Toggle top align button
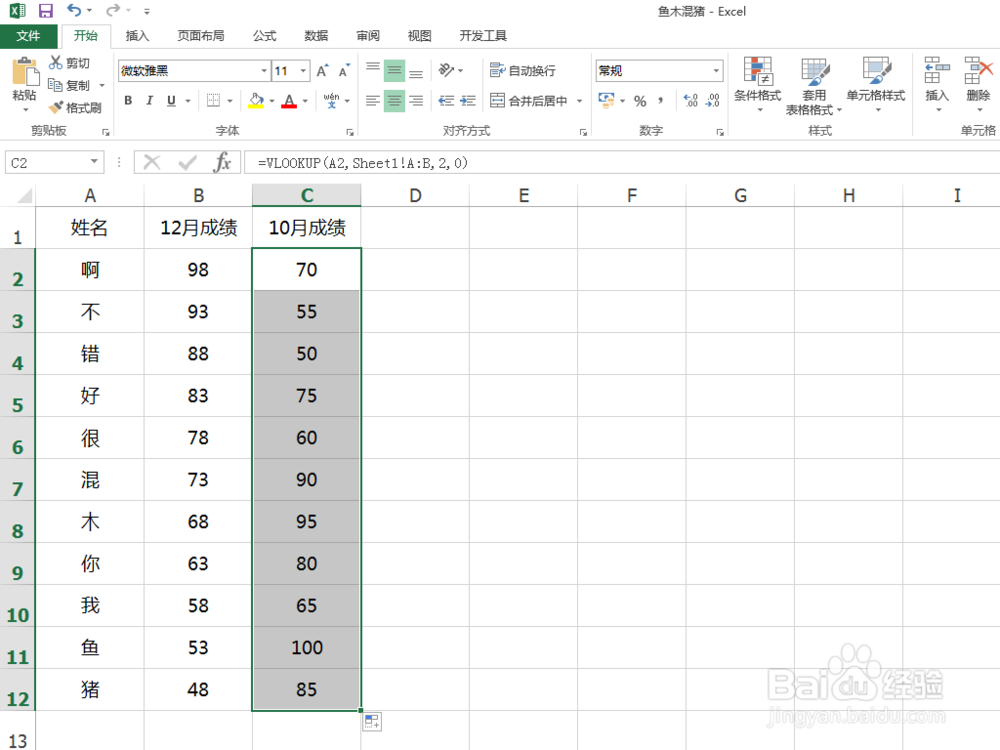The image size is (1000, 750). 372,70
